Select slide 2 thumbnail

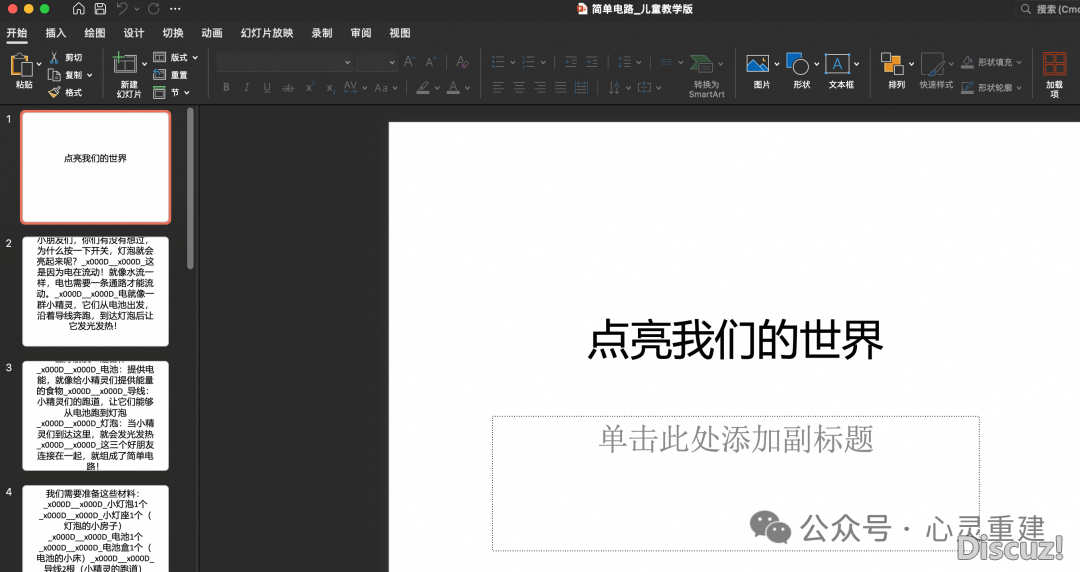(x=96, y=292)
